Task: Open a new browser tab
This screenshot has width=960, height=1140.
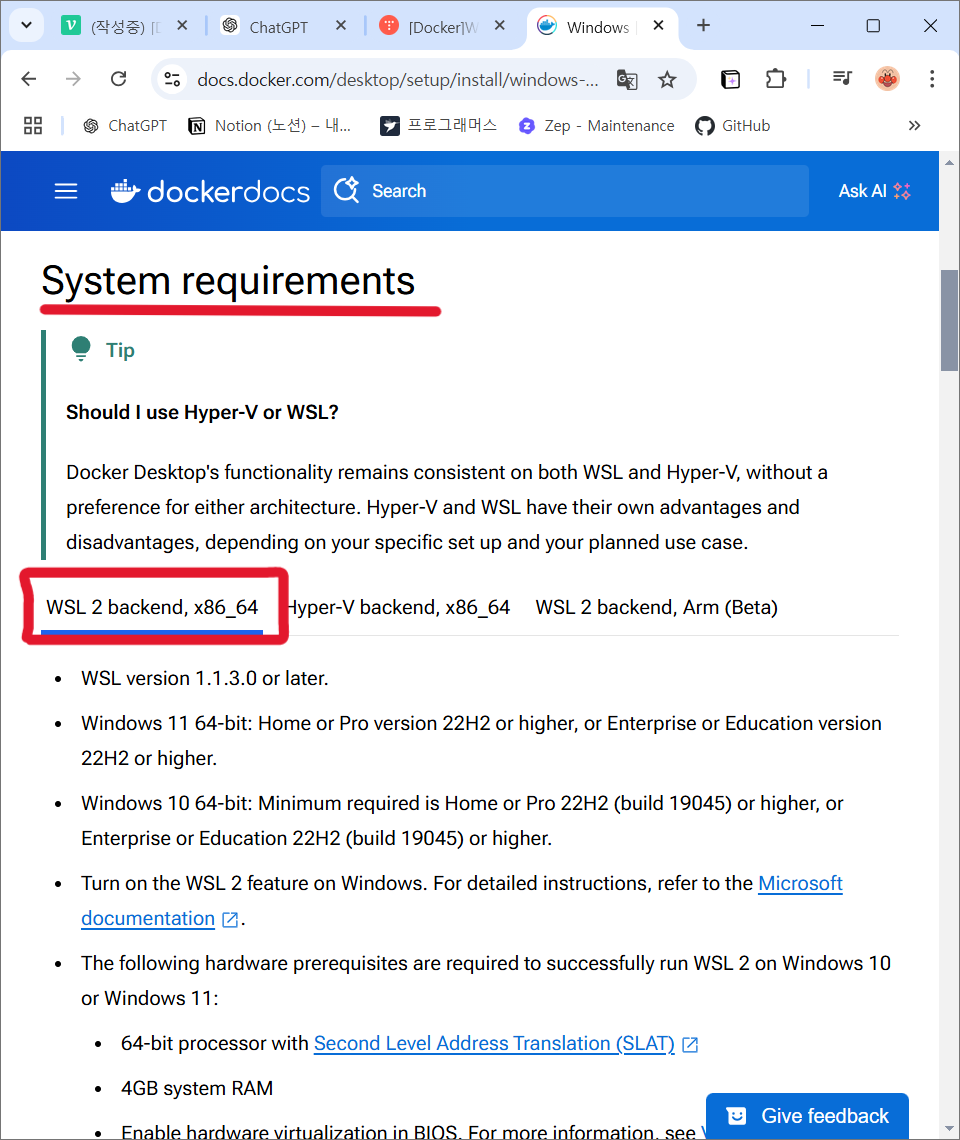Action: 703,25
